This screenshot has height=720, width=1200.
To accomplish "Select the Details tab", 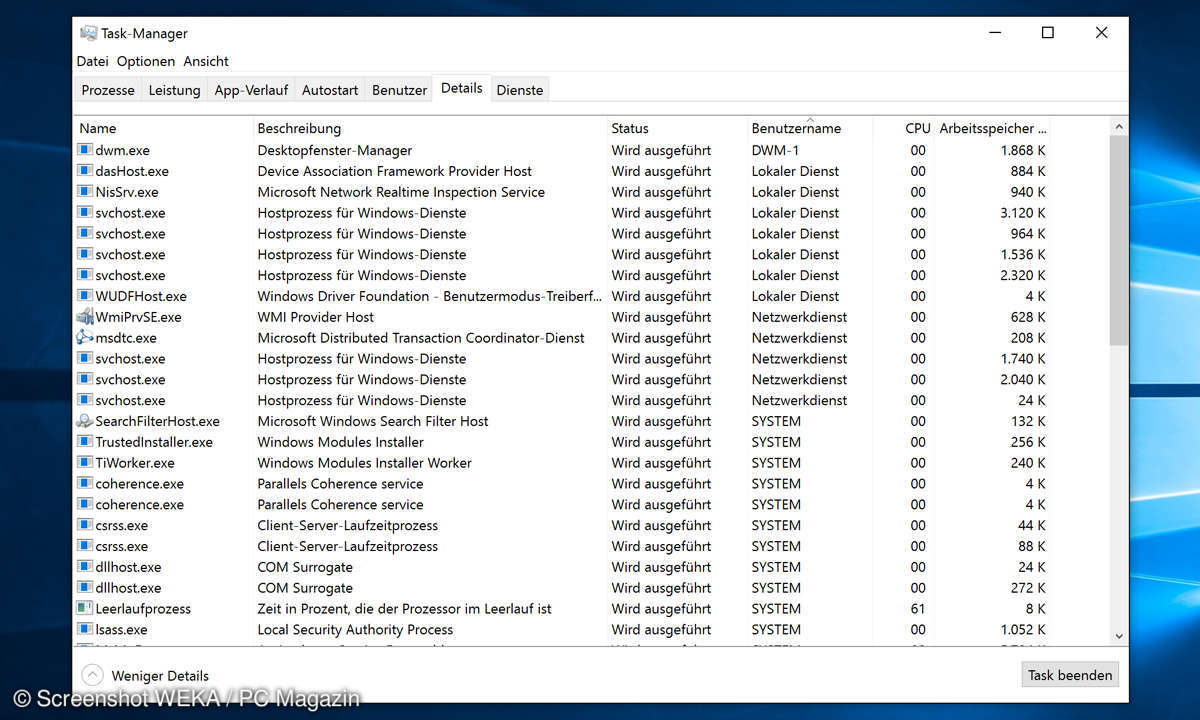I will coord(462,88).
